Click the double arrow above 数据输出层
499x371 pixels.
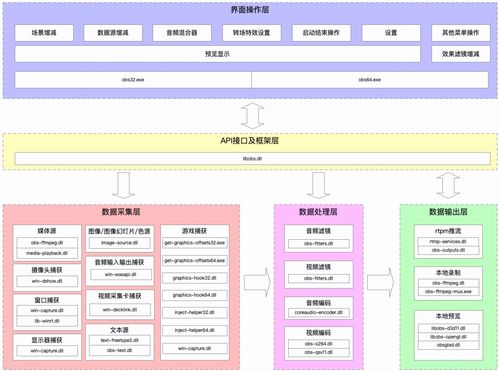tap(448, 185)
